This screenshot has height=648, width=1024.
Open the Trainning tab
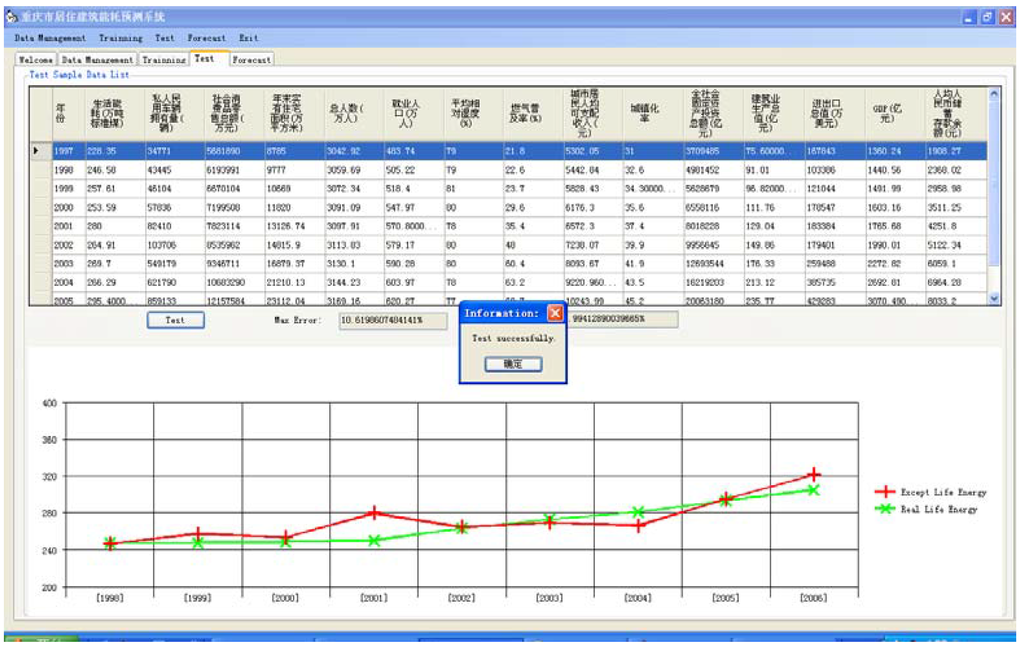coord(163,60)
